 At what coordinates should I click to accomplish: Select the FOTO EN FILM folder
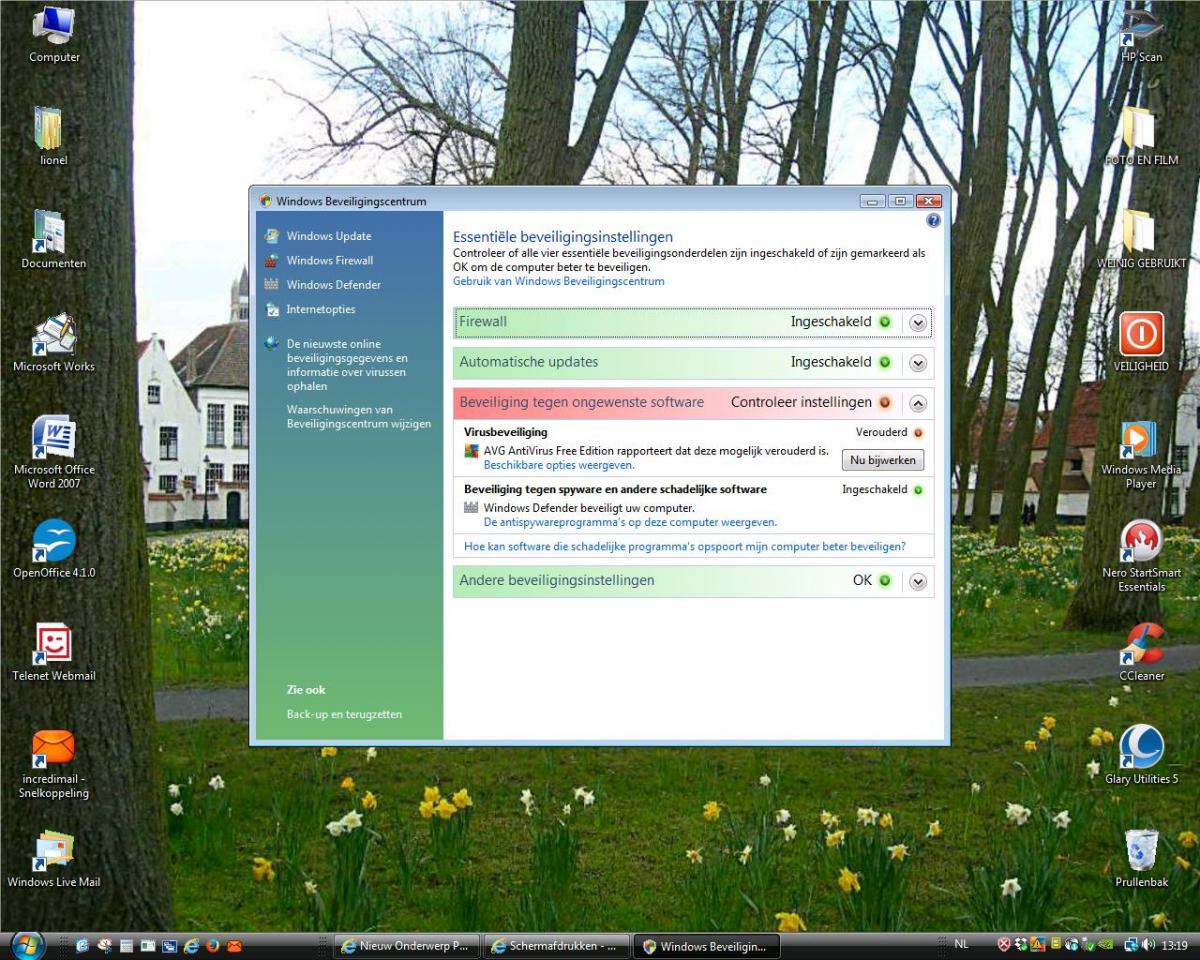(x=1141, y=137)
